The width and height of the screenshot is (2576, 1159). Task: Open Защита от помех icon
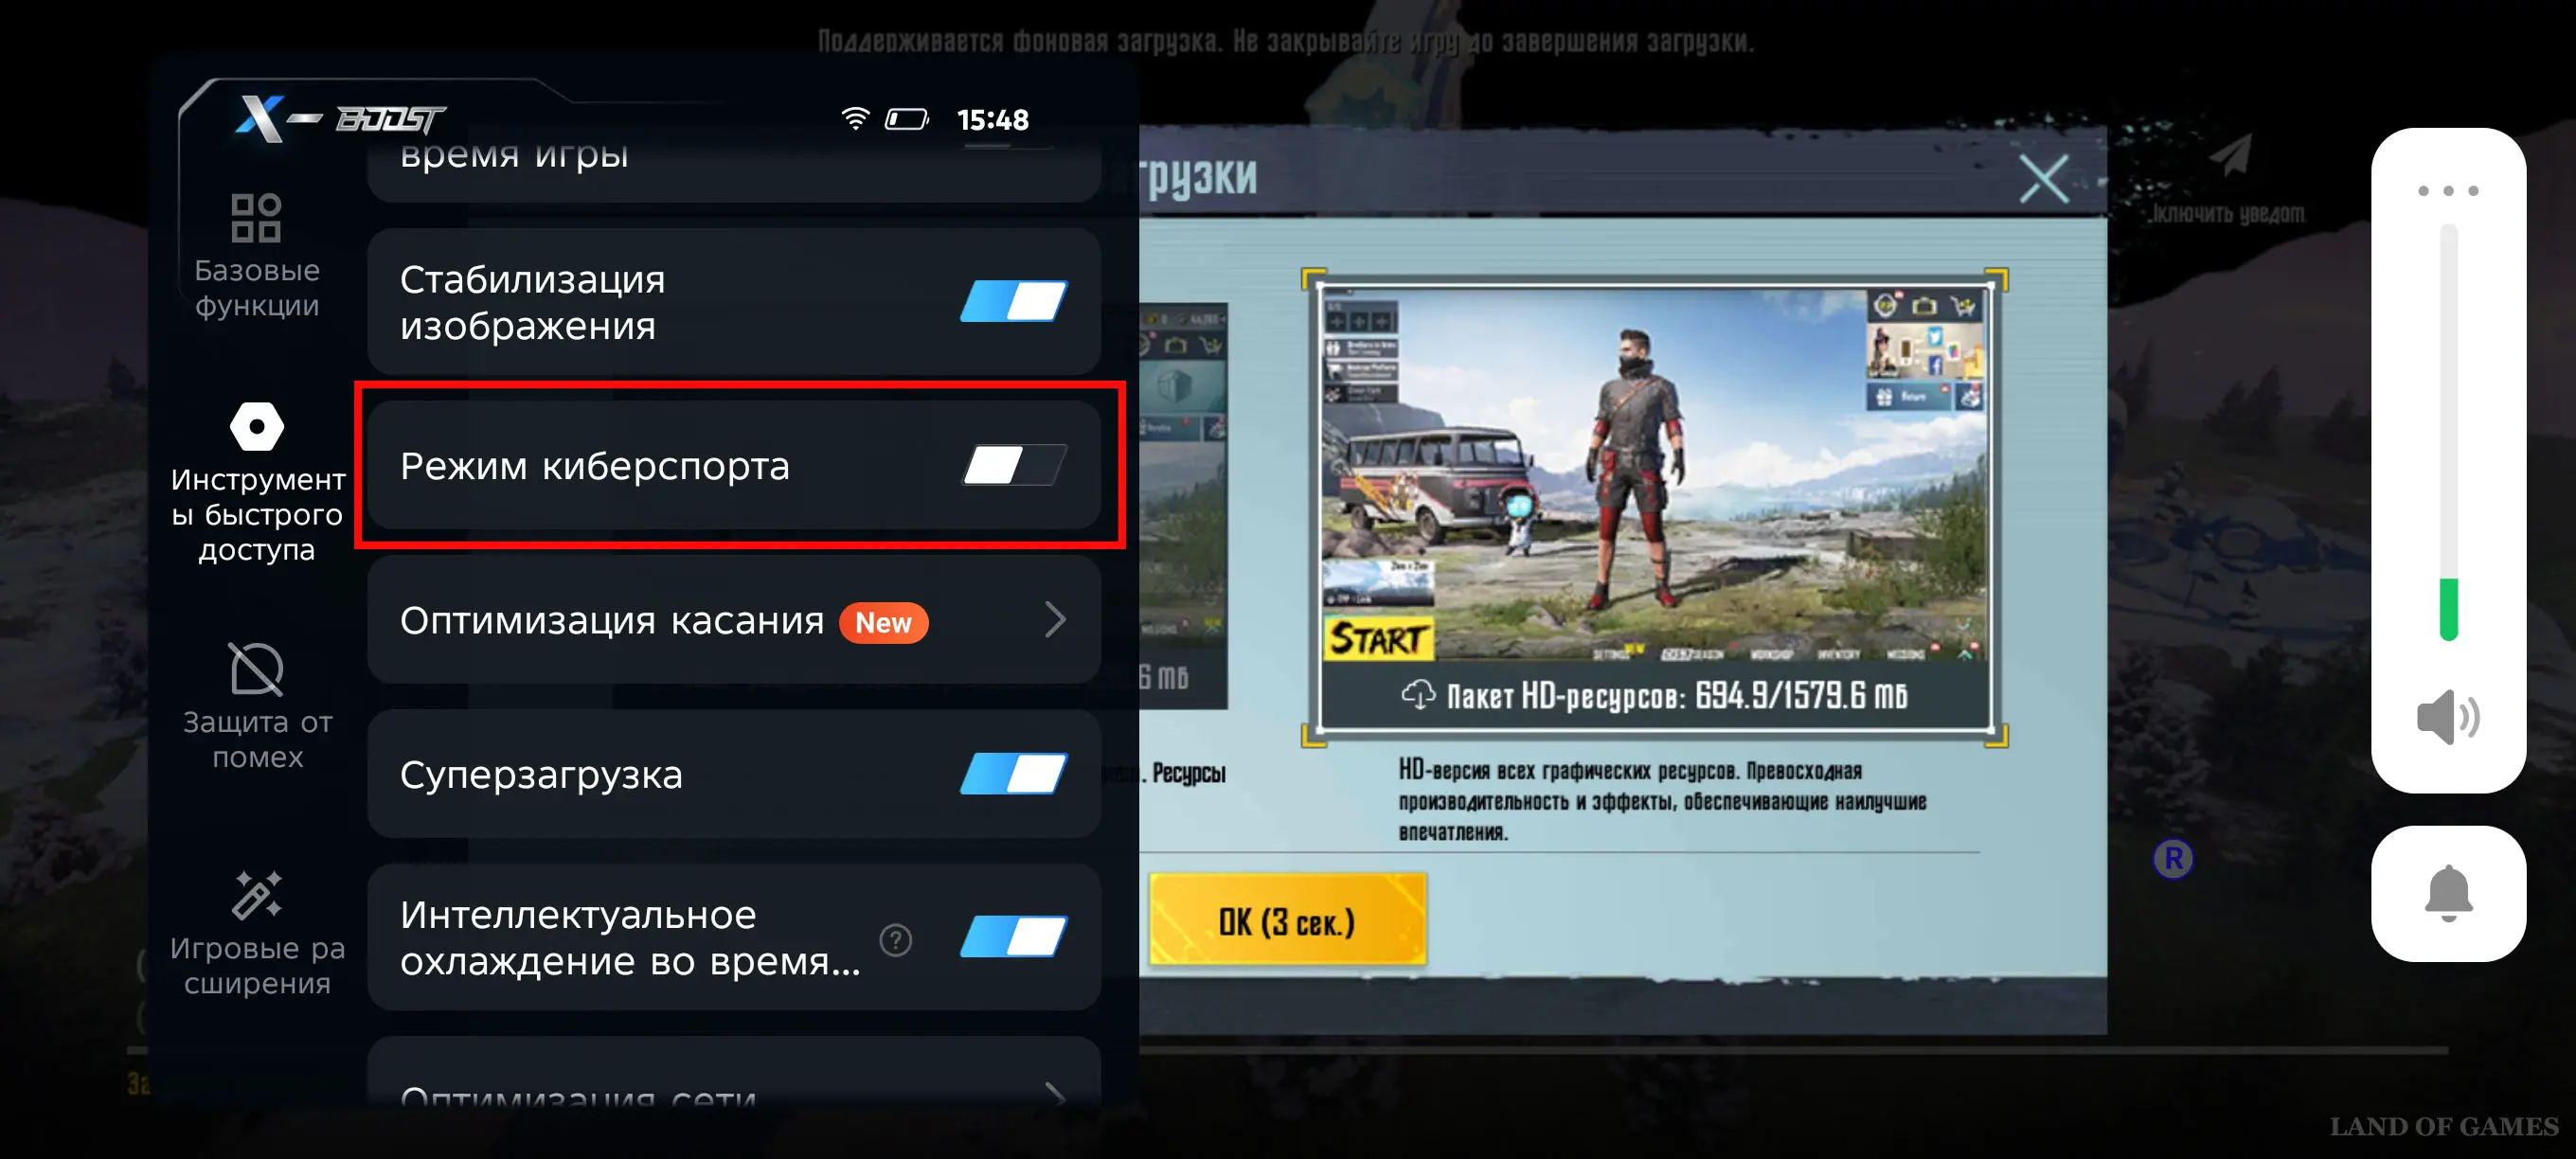point(257,668)
